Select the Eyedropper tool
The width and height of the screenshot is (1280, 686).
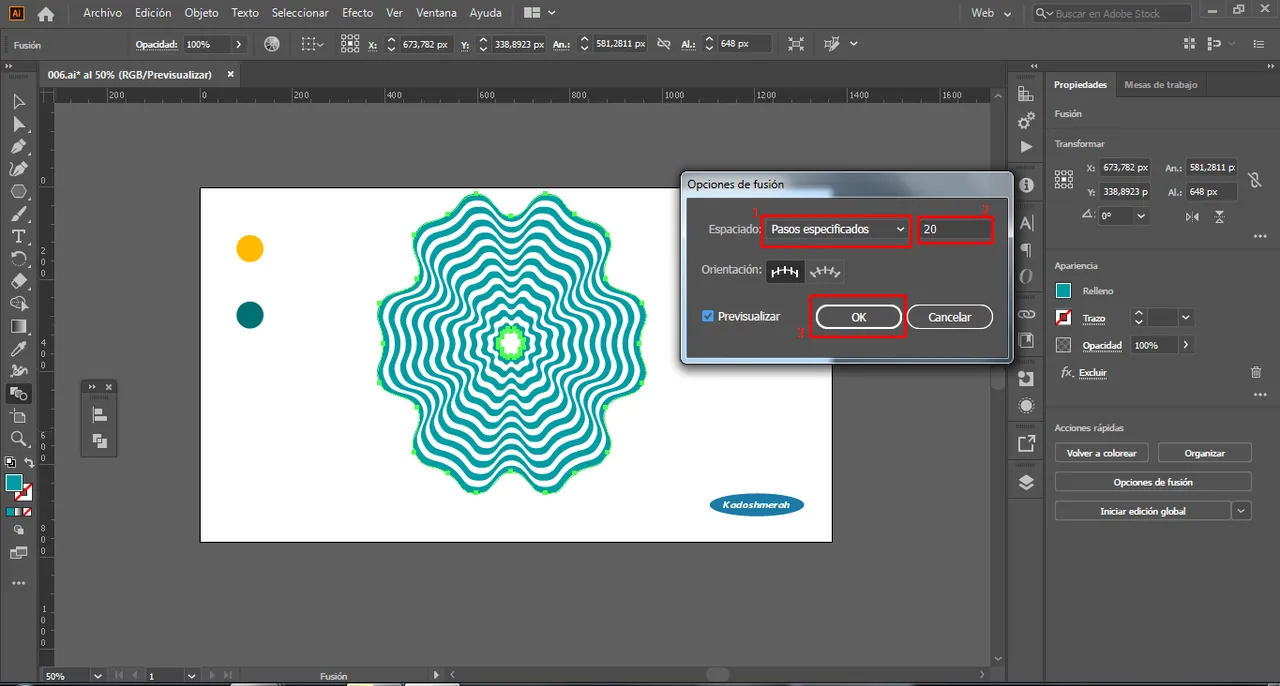tap(18, 349)
